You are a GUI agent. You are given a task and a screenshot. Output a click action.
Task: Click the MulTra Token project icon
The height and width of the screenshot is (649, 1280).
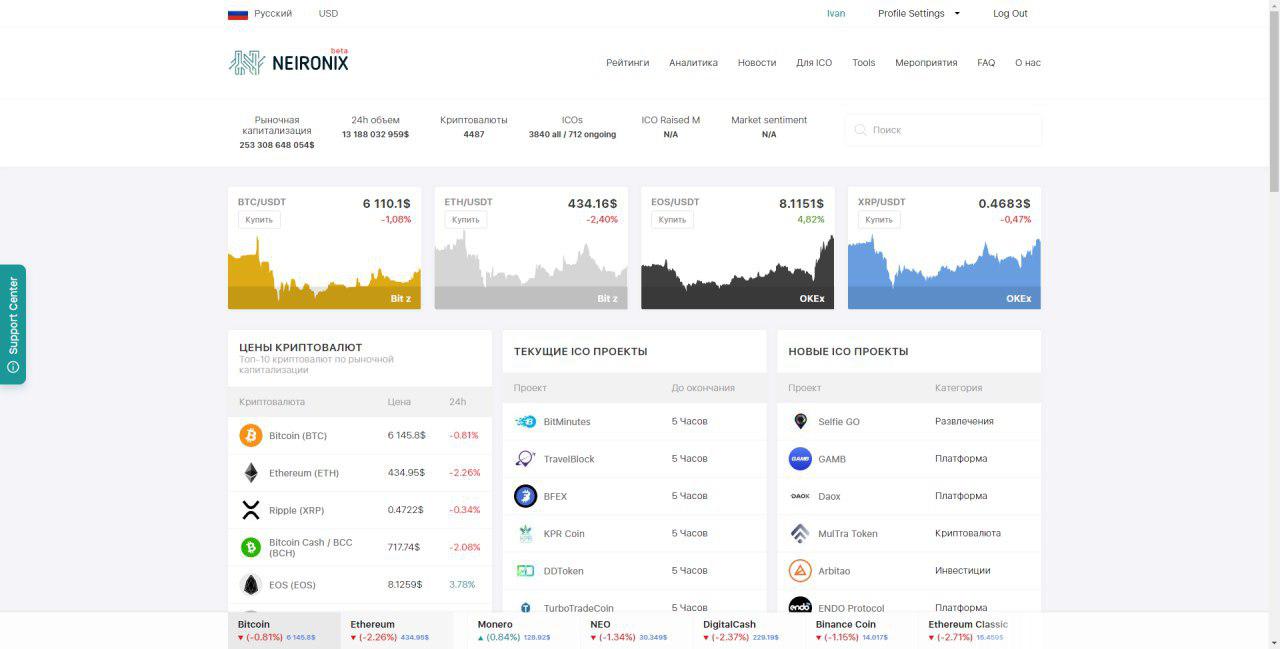coord(800,534)
